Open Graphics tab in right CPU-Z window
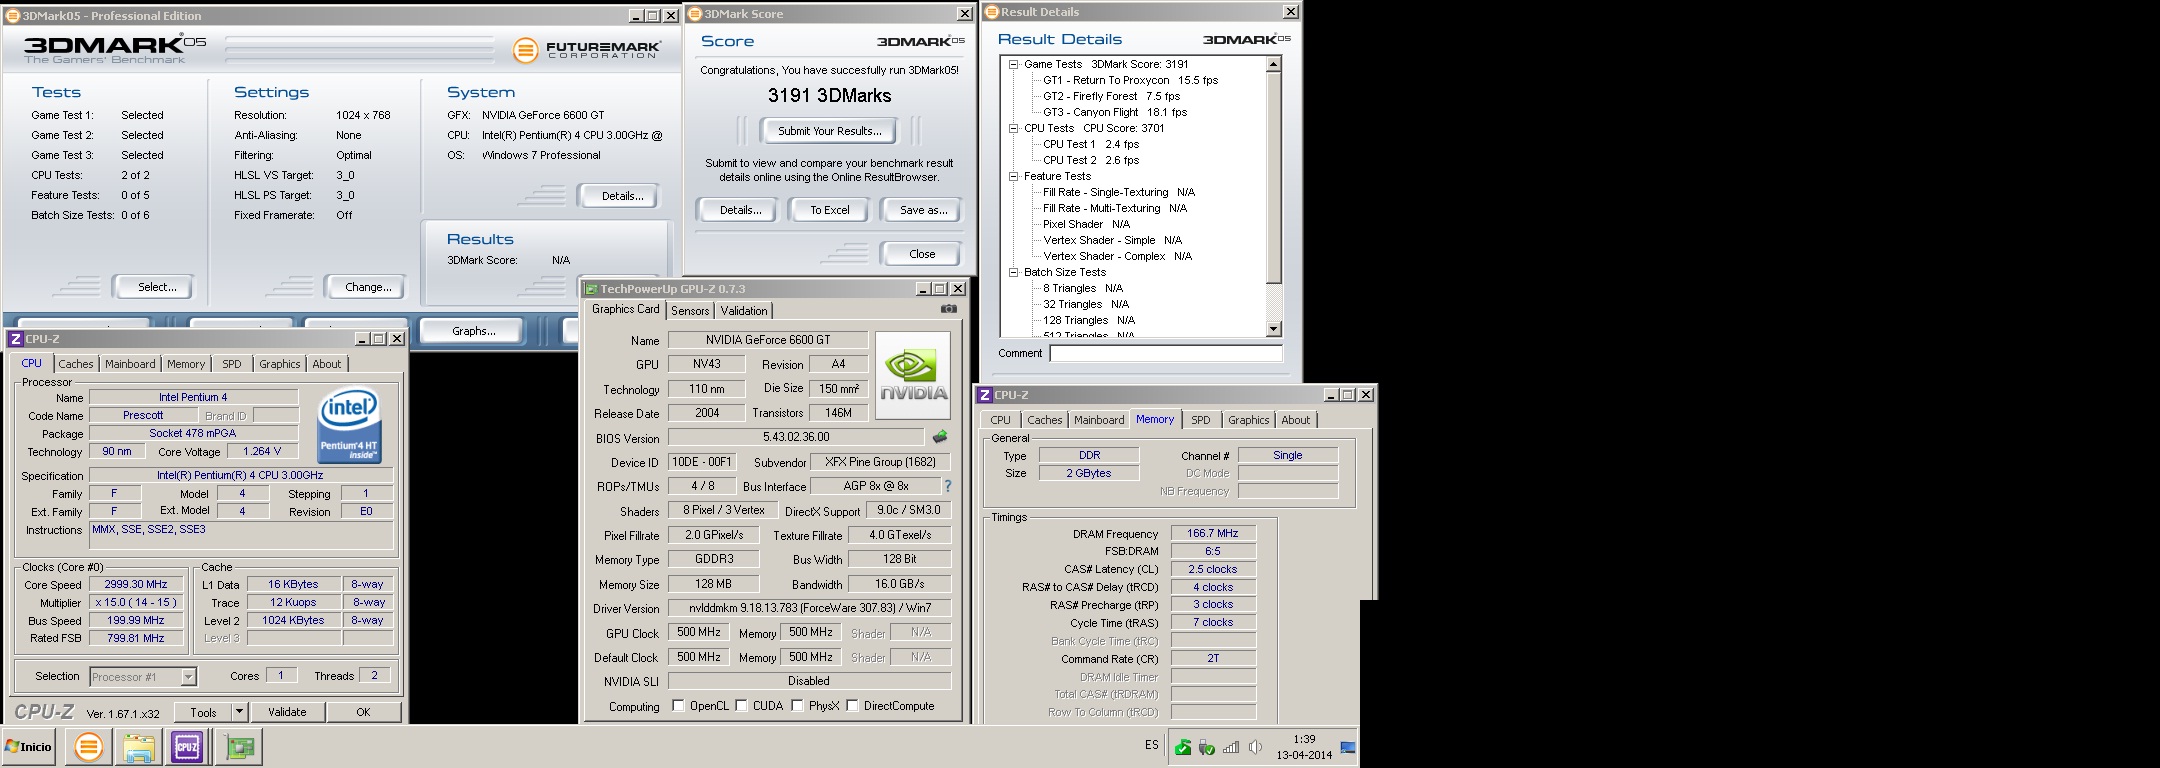 click(1248, 420)
